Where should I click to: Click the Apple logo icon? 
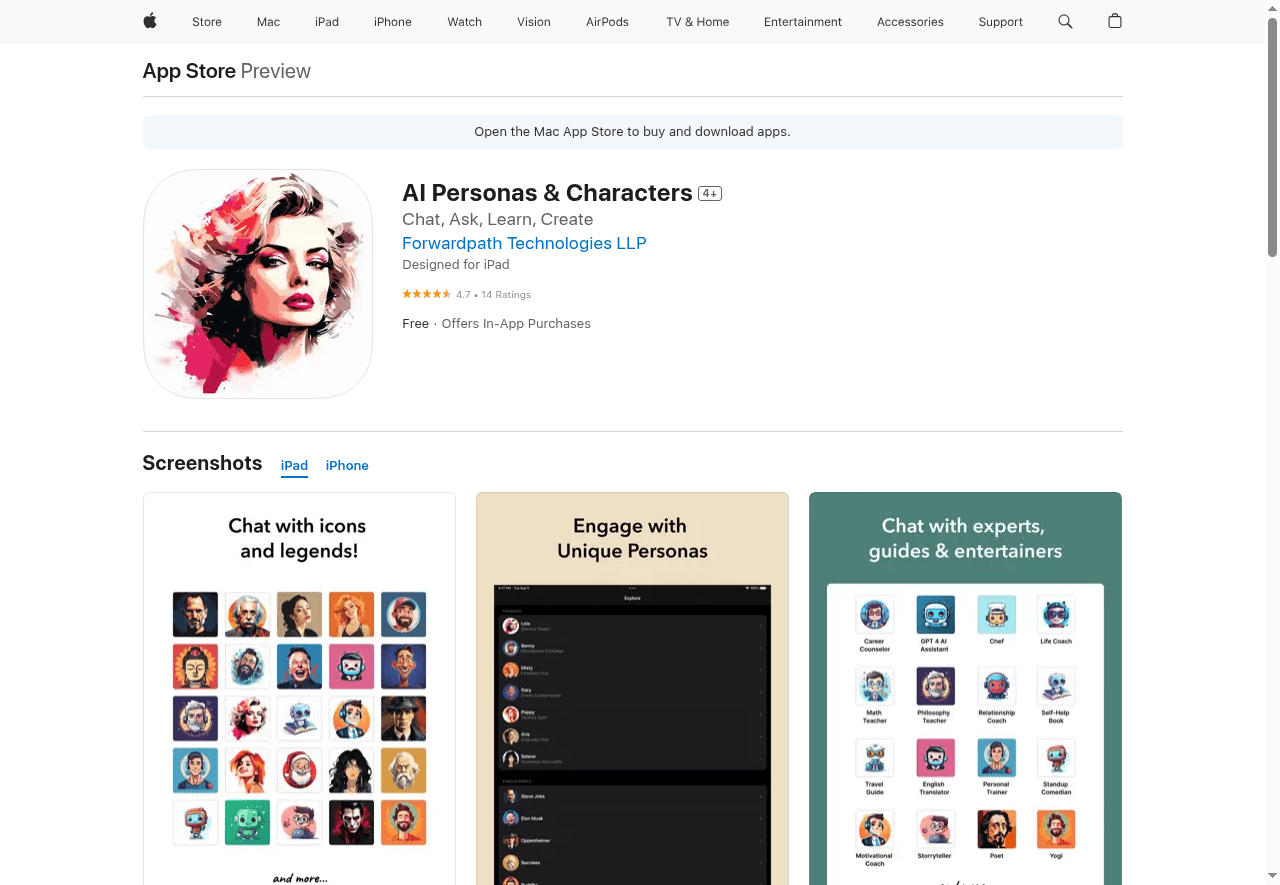click(x=150, y=21)
